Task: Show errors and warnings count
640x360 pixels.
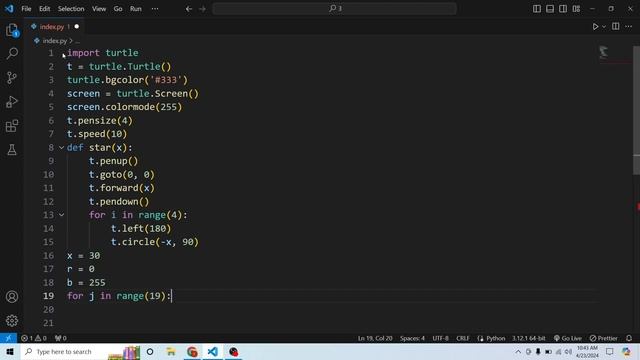Action: pos(33,338)
